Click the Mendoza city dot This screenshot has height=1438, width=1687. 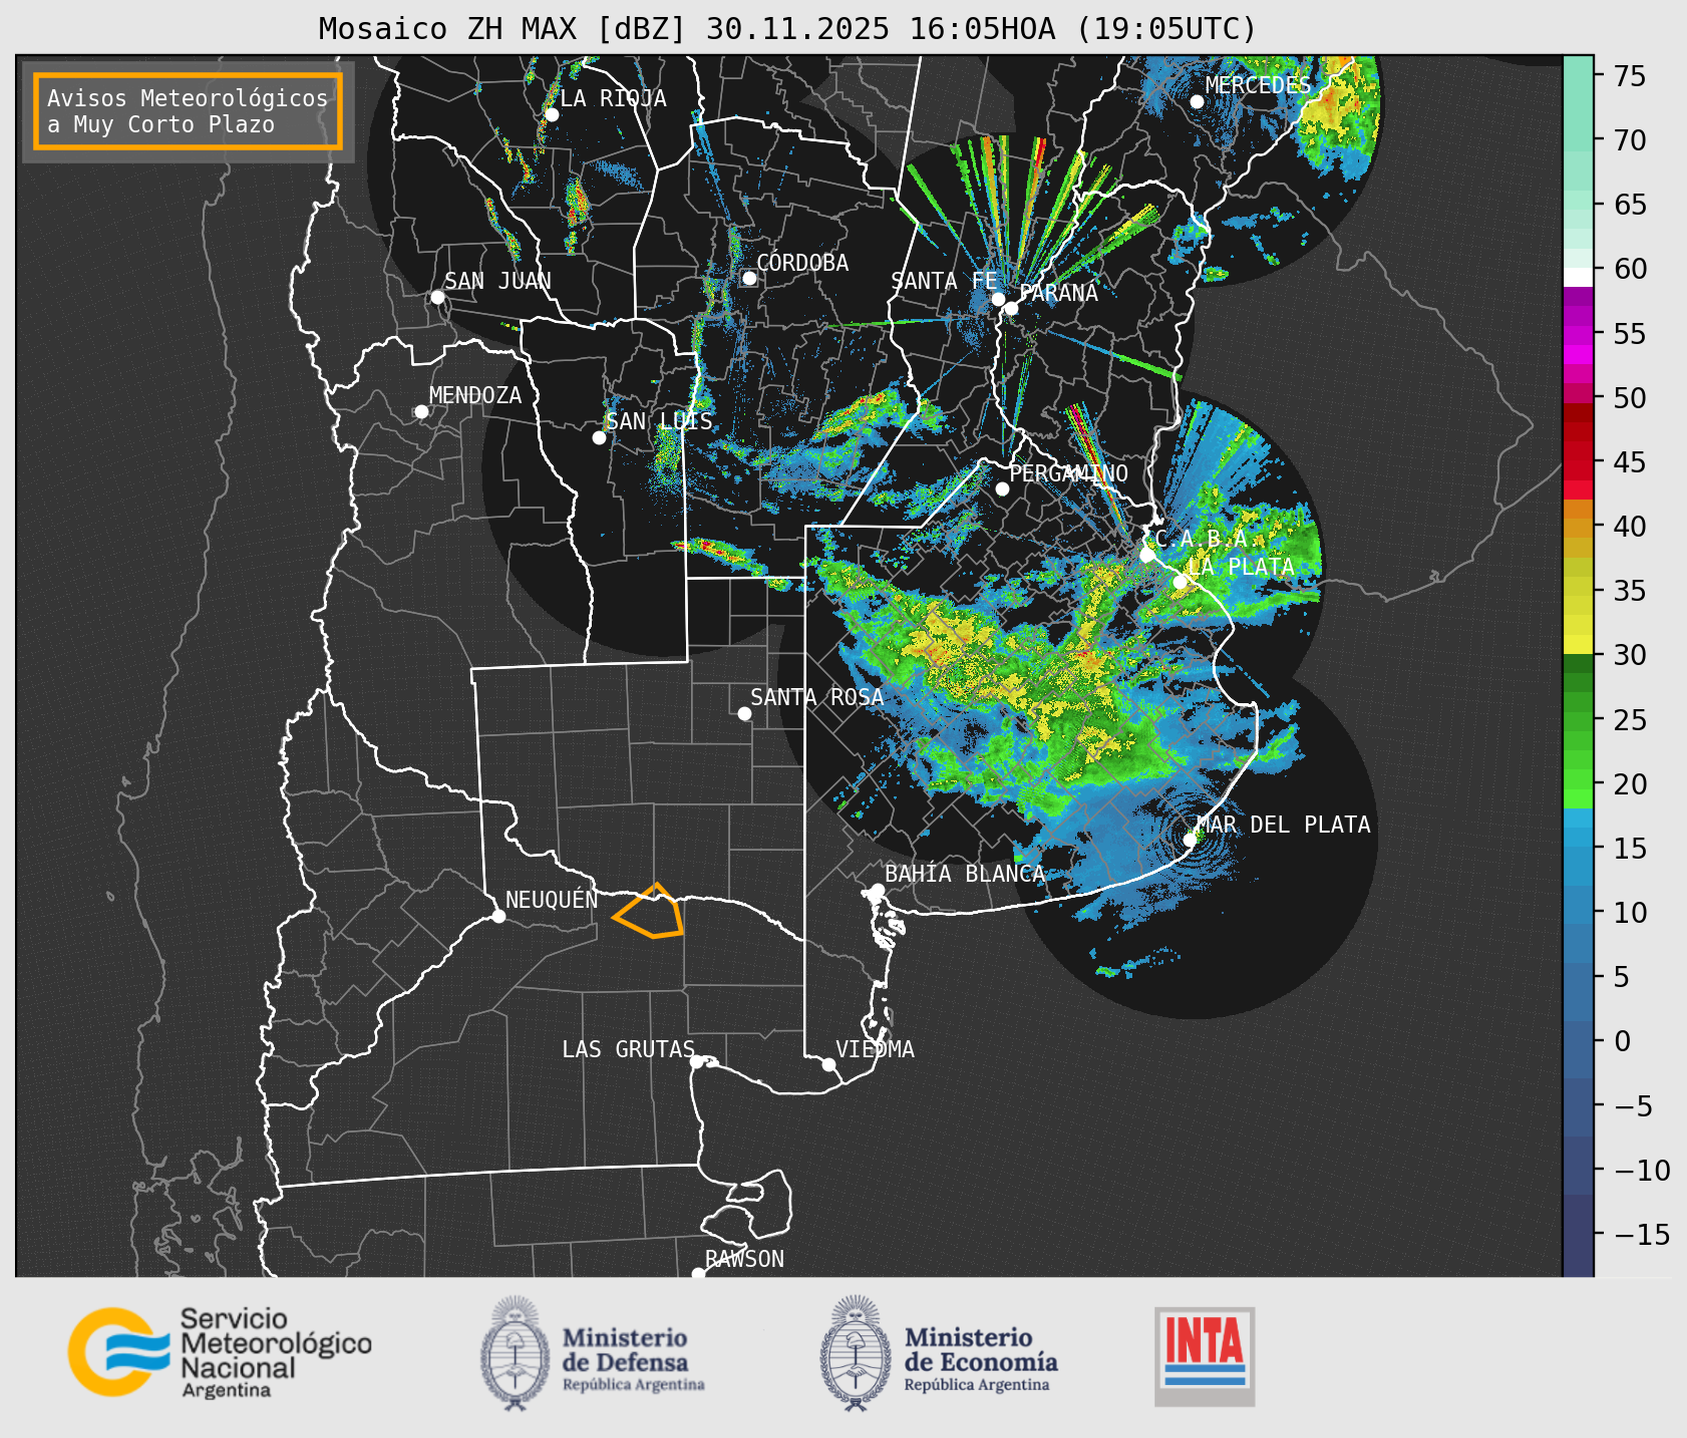click(421, 412)
